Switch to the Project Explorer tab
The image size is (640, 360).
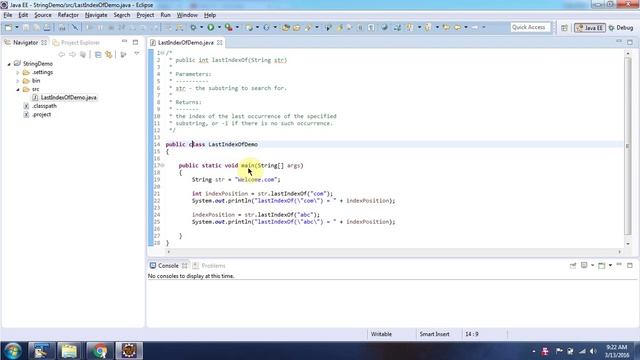[76, 42]
